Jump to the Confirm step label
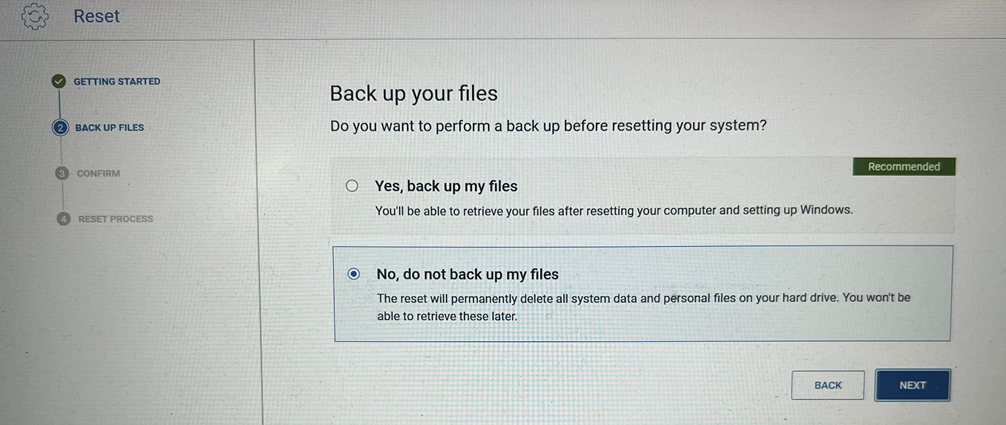 (x=98, y=174)
